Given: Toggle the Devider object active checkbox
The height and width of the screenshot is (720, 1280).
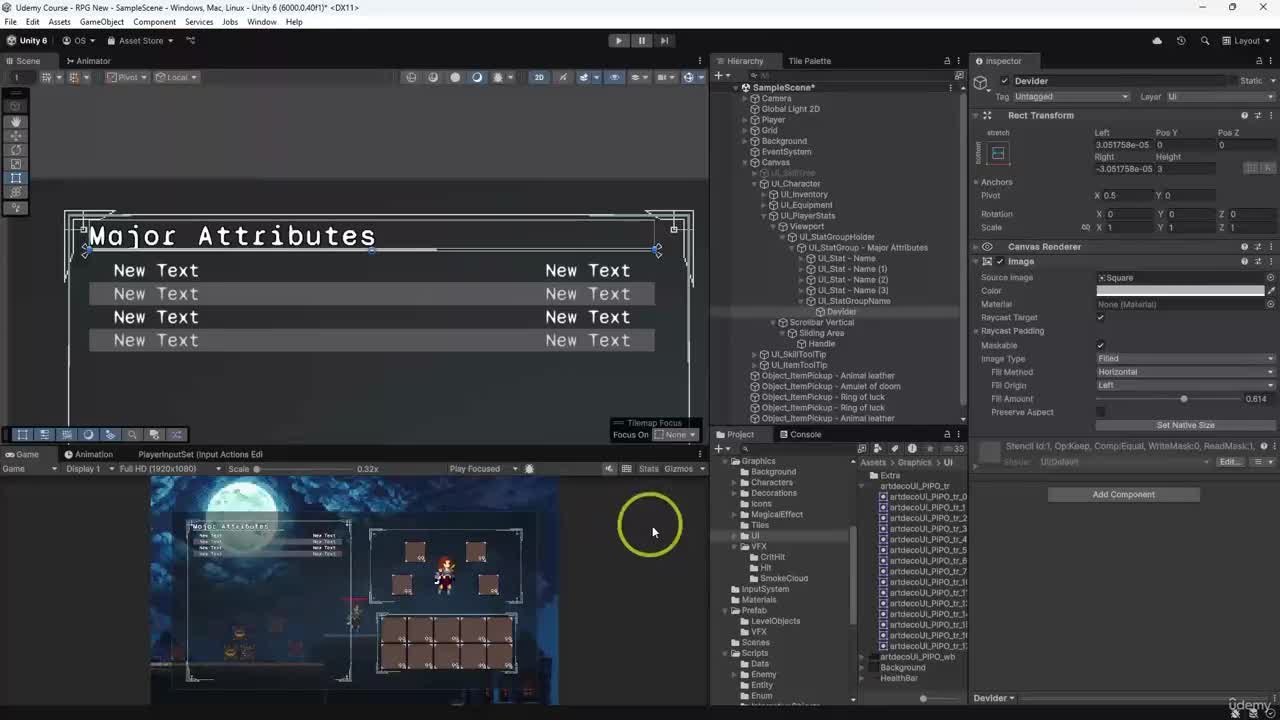Looking at the screenshot, I should (x=1004, y=81).
